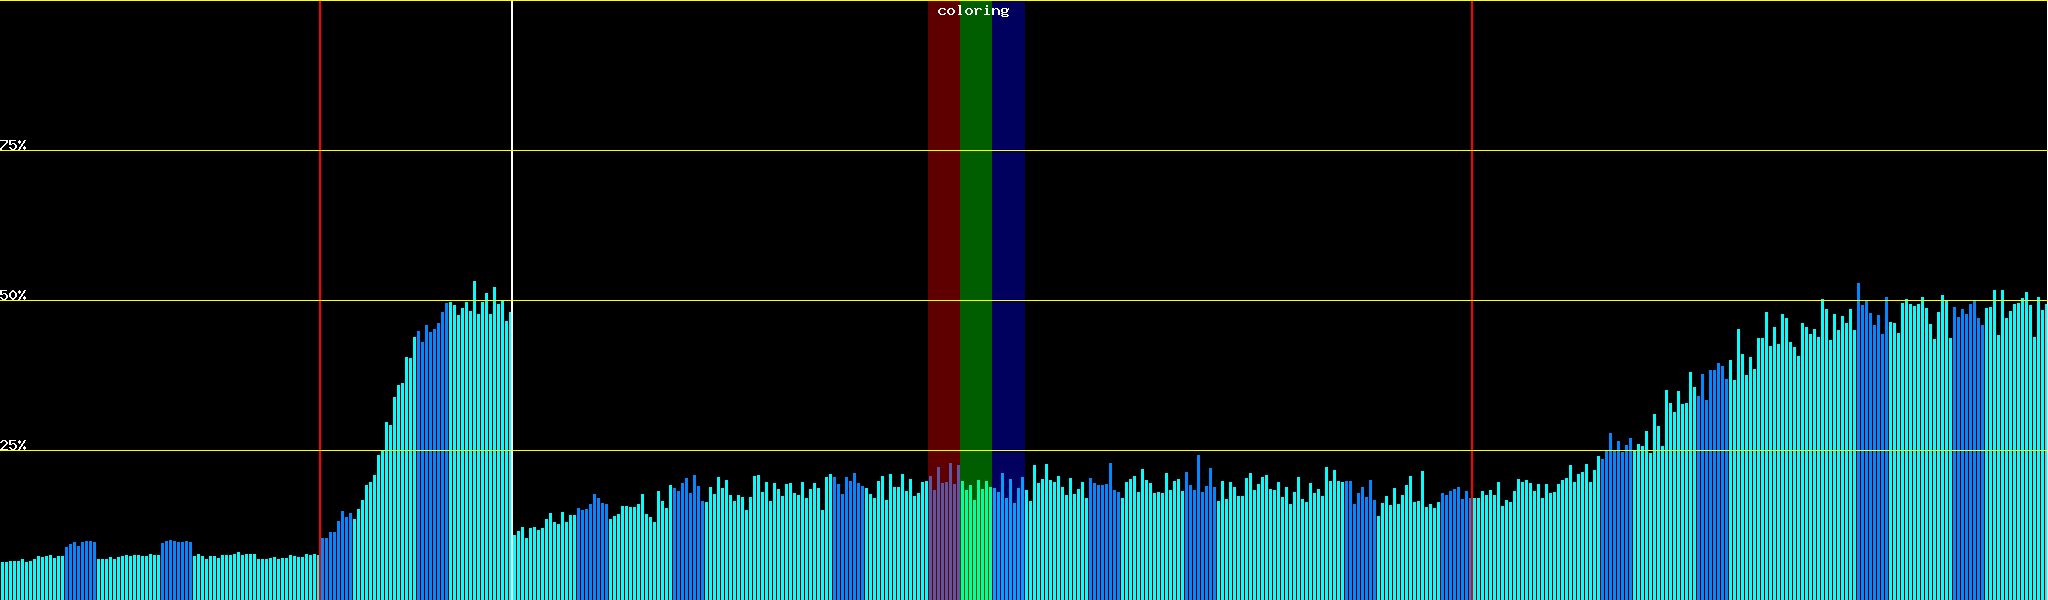2048x600 pixels.
Task: Click the 75% axis label
Action: pos(13,145)
